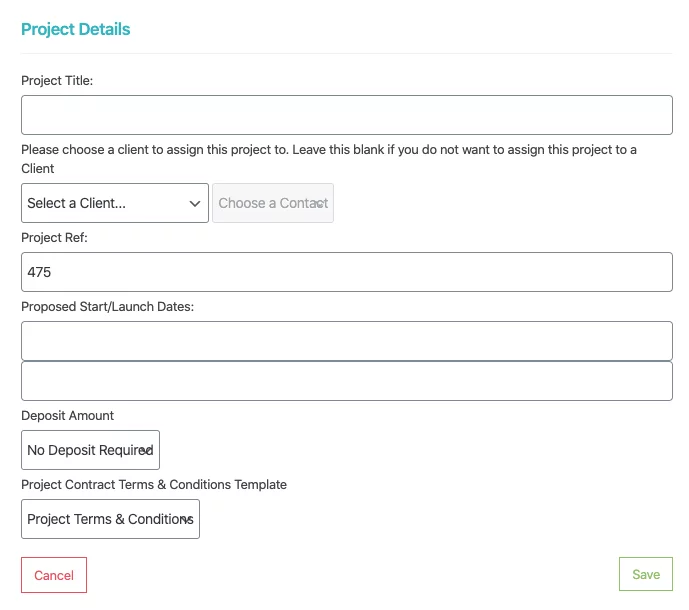689x610 pixels.
Task: Click the first Proposed Start date field
Action: pos(346,341)
